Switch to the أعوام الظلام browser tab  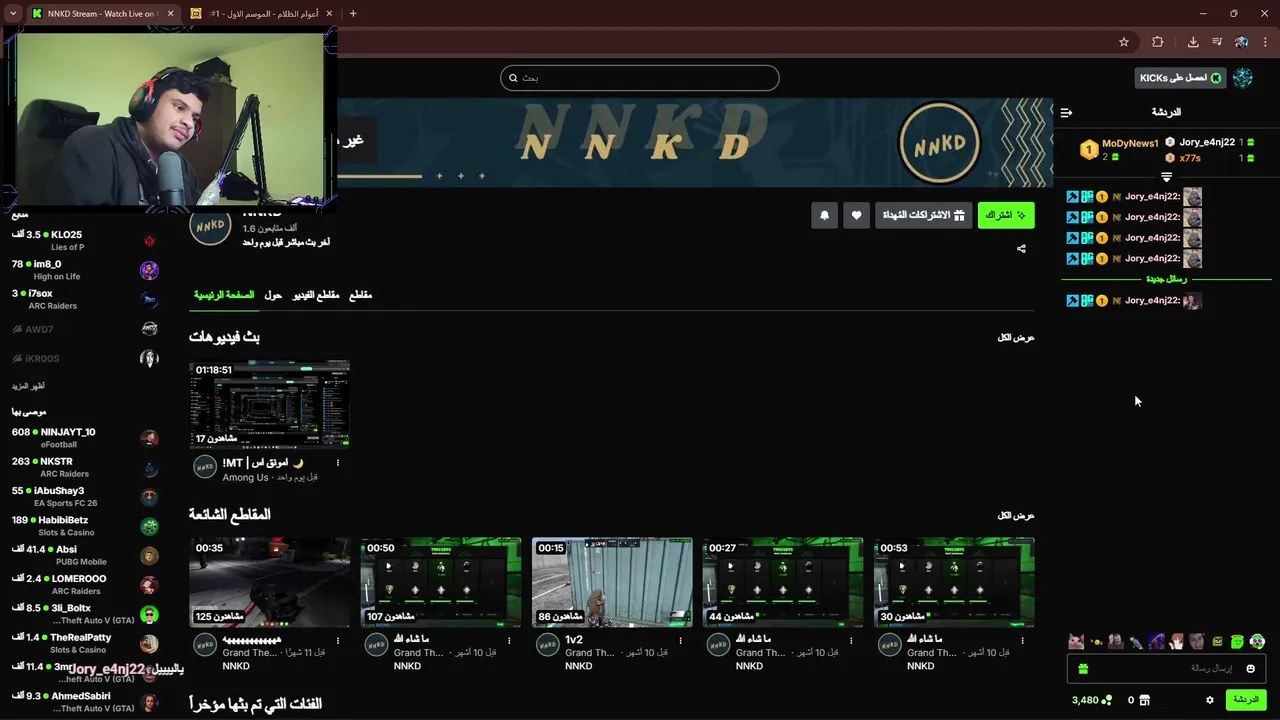[x=262, y=13]
